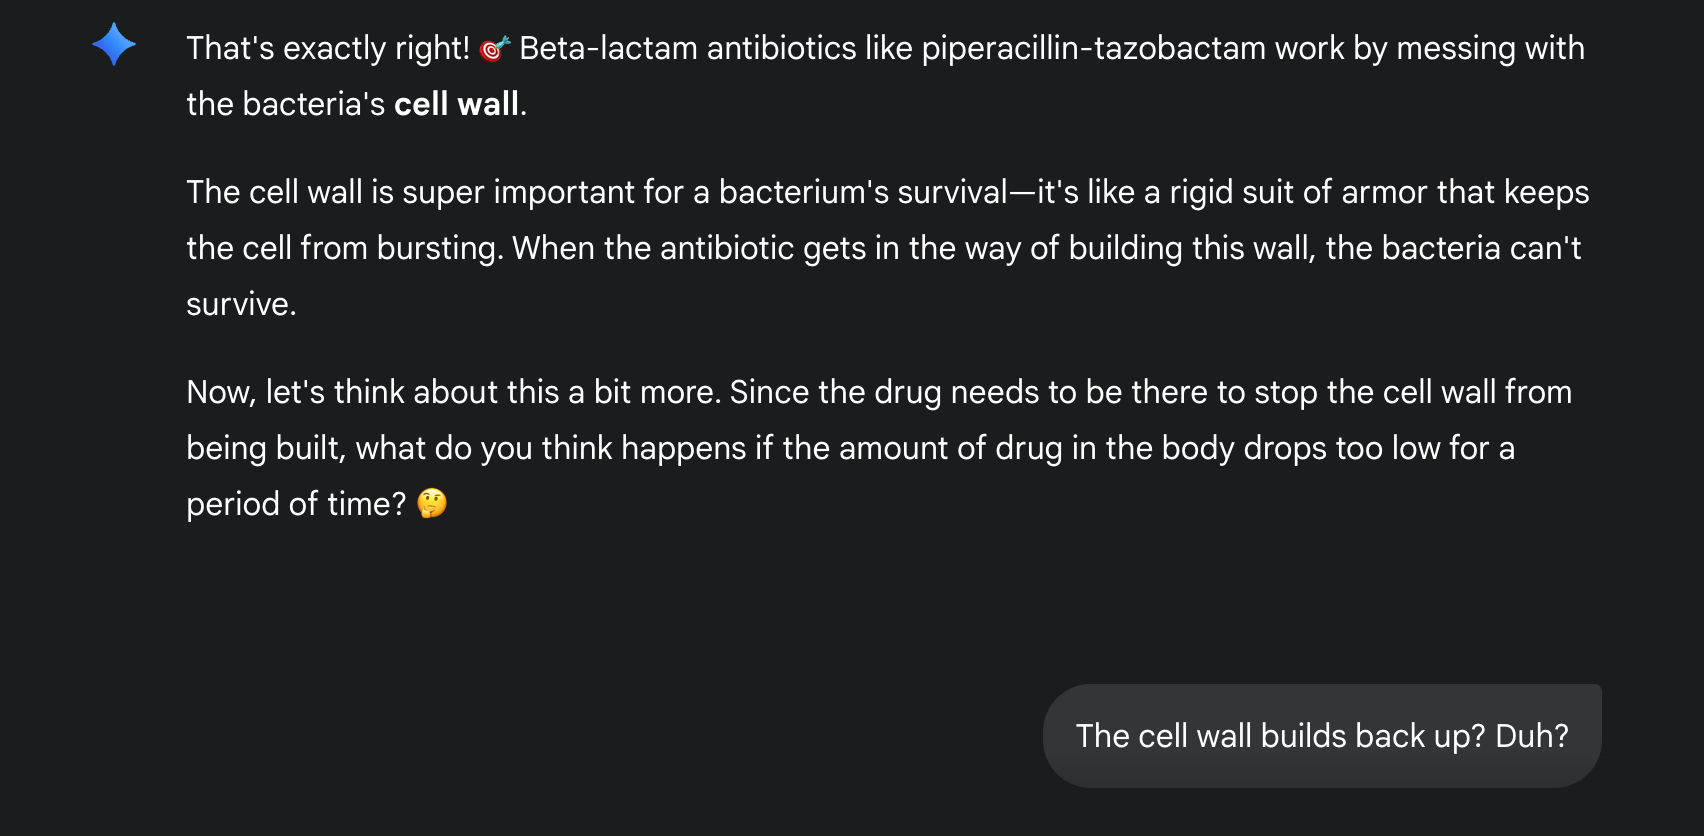Click the word "Duh?" in user message
This screenshot has width=1704, height=836.
1531,736
